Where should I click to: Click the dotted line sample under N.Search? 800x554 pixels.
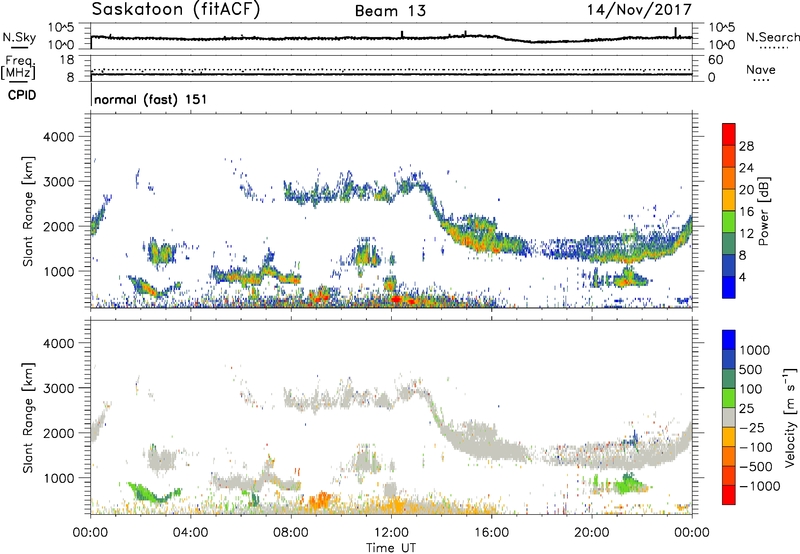(x=773, y=47)
